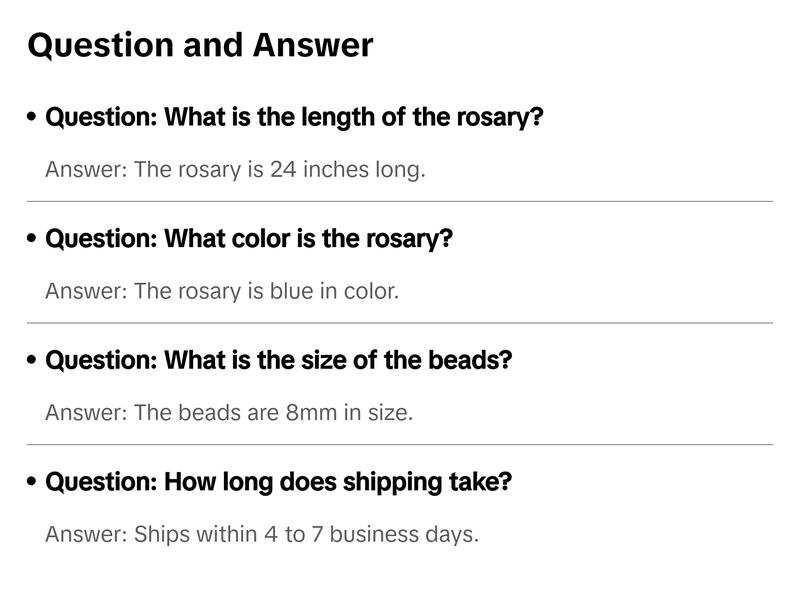Click the divider line below the rosary length answer
The width and height of the screenshot is (800, 598).
[x=400, y=201]
